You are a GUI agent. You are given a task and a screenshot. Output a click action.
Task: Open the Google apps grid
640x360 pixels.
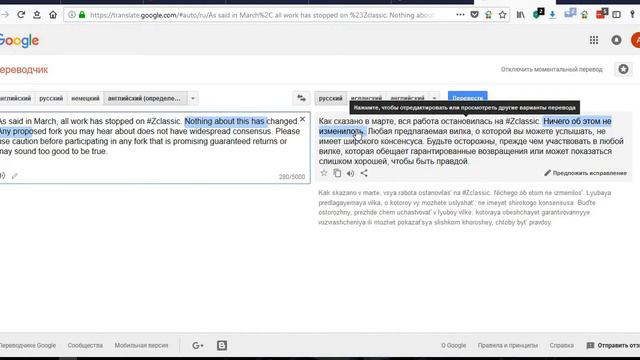tap(594, 40)
